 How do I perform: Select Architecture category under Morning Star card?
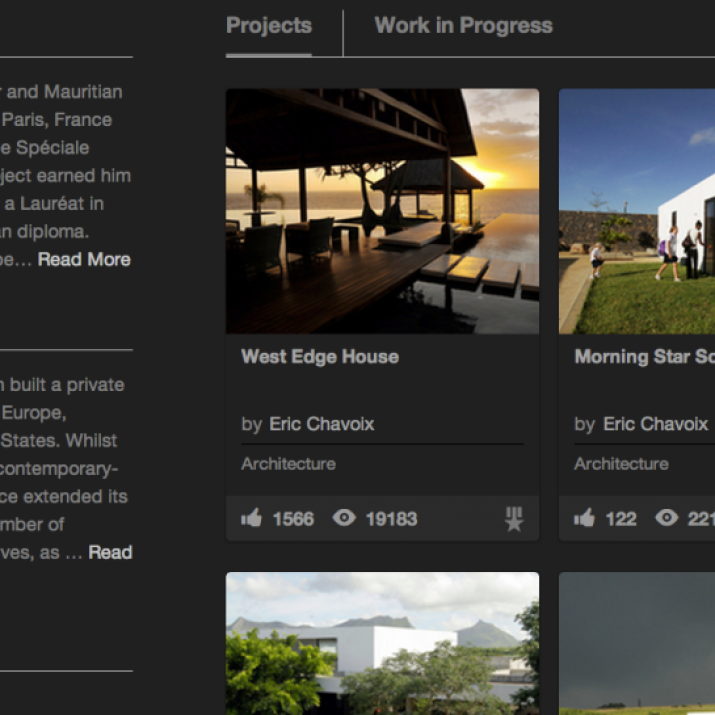point(621,464)
